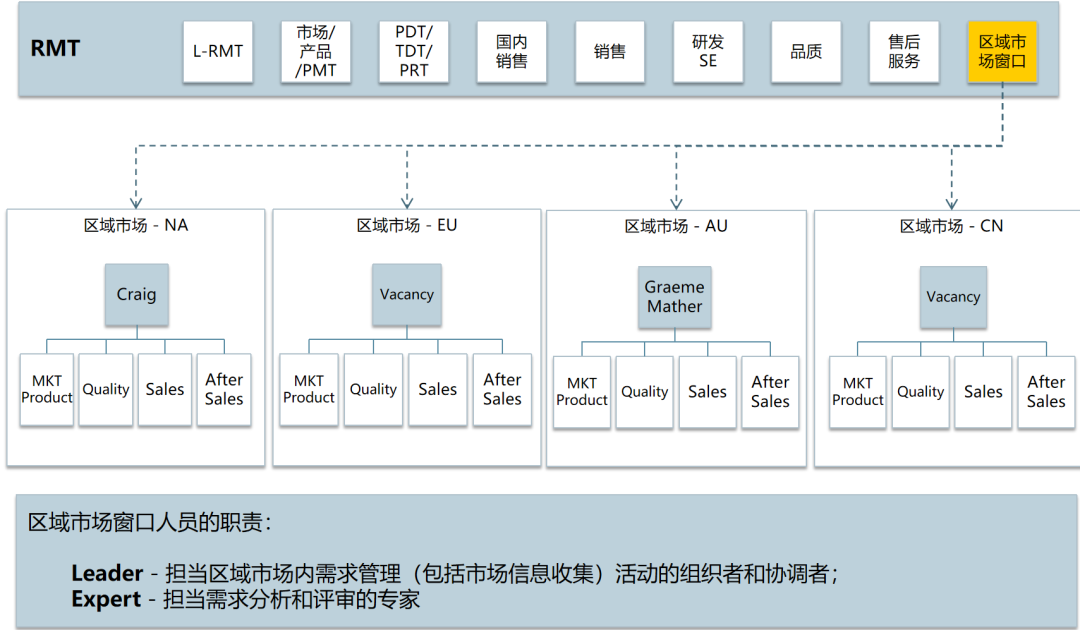Click the MKT Product box under Craig
The width and height of the screenshot is (1080, 630).
(x=46, y=389)
